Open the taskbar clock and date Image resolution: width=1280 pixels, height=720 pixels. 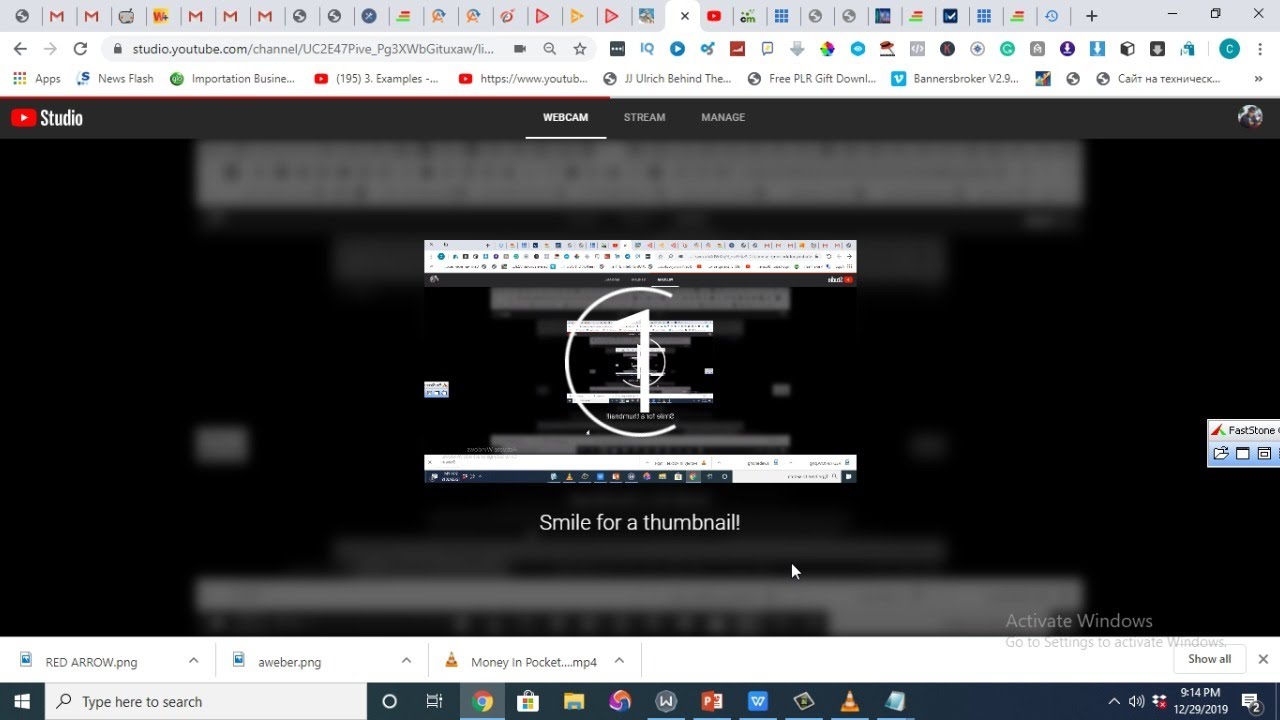pyautogui.click(x=1200, y=701)
